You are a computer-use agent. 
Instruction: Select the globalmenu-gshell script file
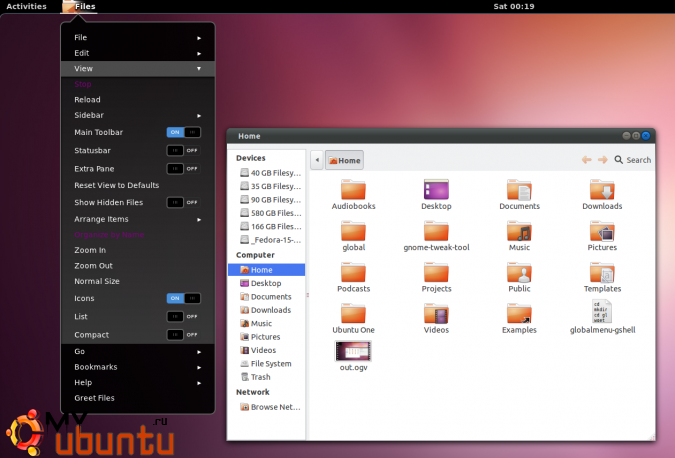coord(602,311)
